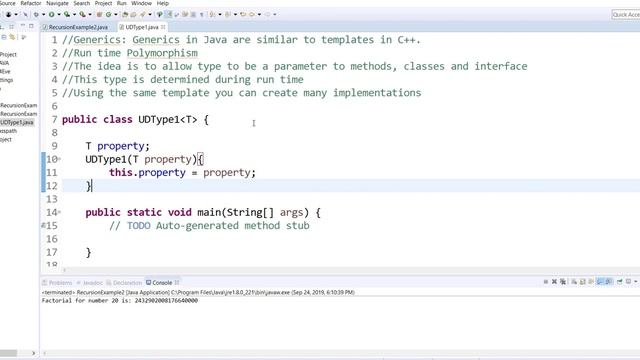This screenshot has height=360, width=640.
Task: Open the Project menu
Action: 103,3
